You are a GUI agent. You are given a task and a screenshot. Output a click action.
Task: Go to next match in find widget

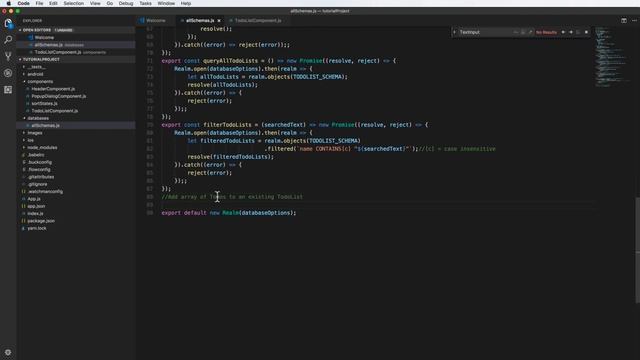coord(571,32)
